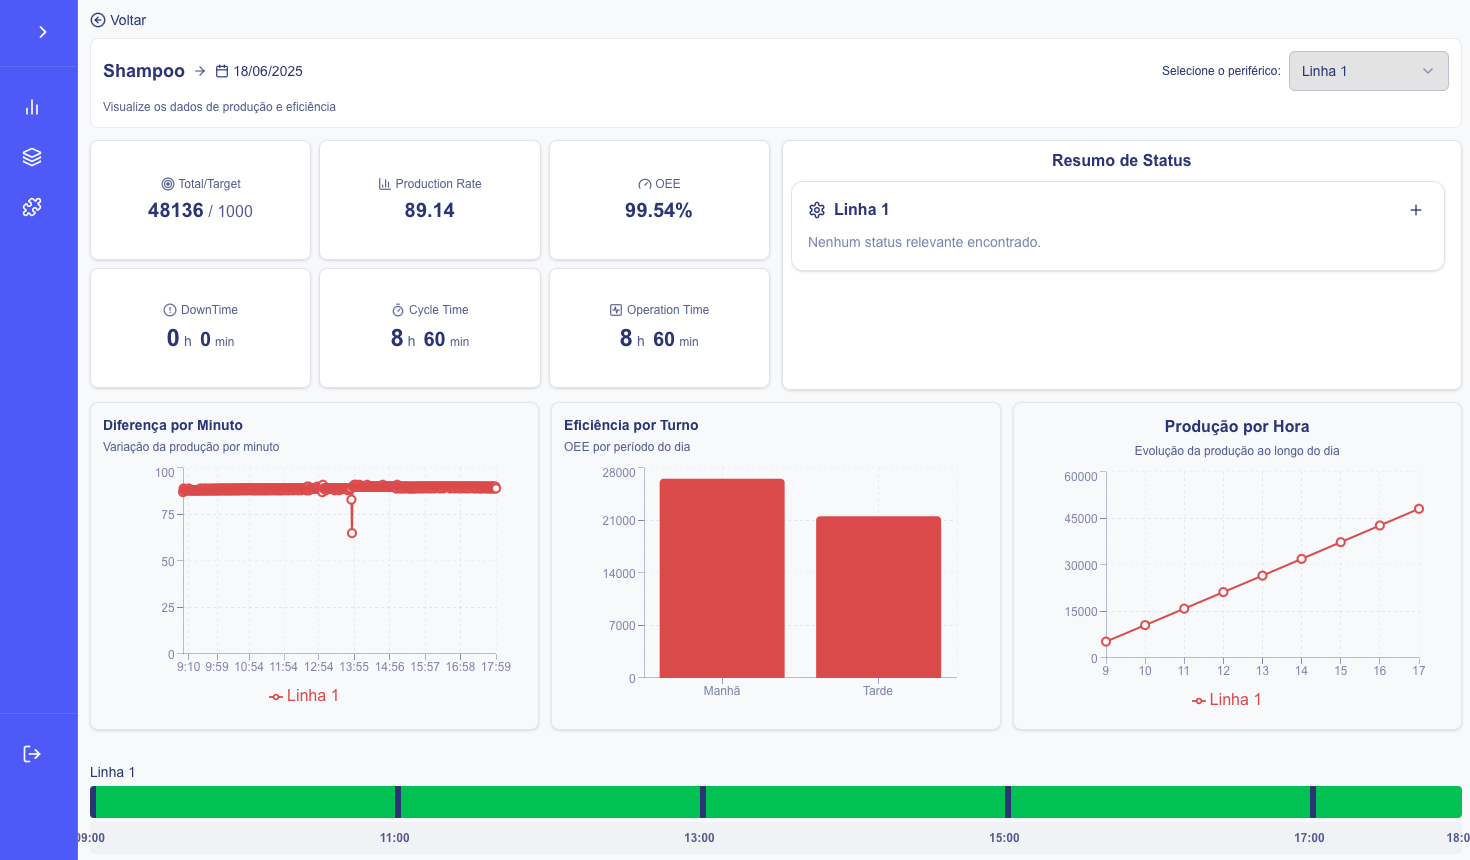Open the bar chart analytics sidebar icon
Image resolution: width=1470 pixels, height=860 pixels.
(32, 107)
